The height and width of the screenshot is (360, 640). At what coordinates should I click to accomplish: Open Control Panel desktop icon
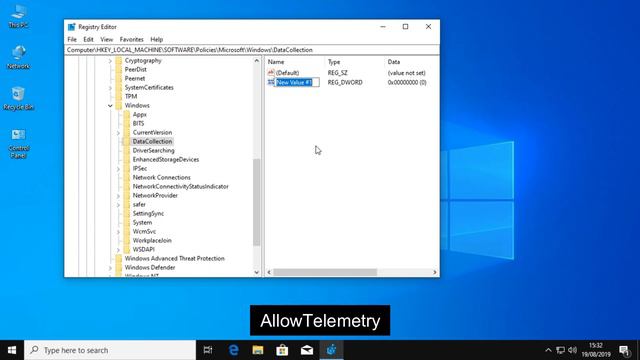click(x=18, y=143)
